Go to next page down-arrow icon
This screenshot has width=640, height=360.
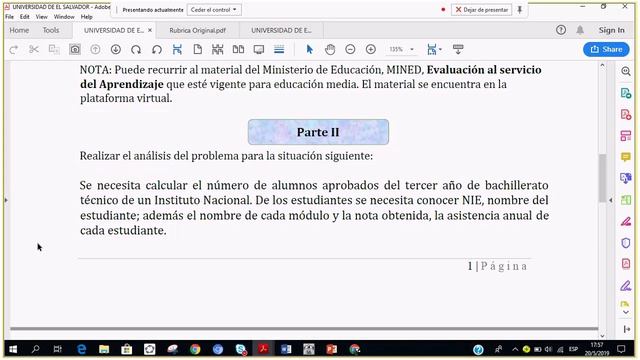point(116,50)
